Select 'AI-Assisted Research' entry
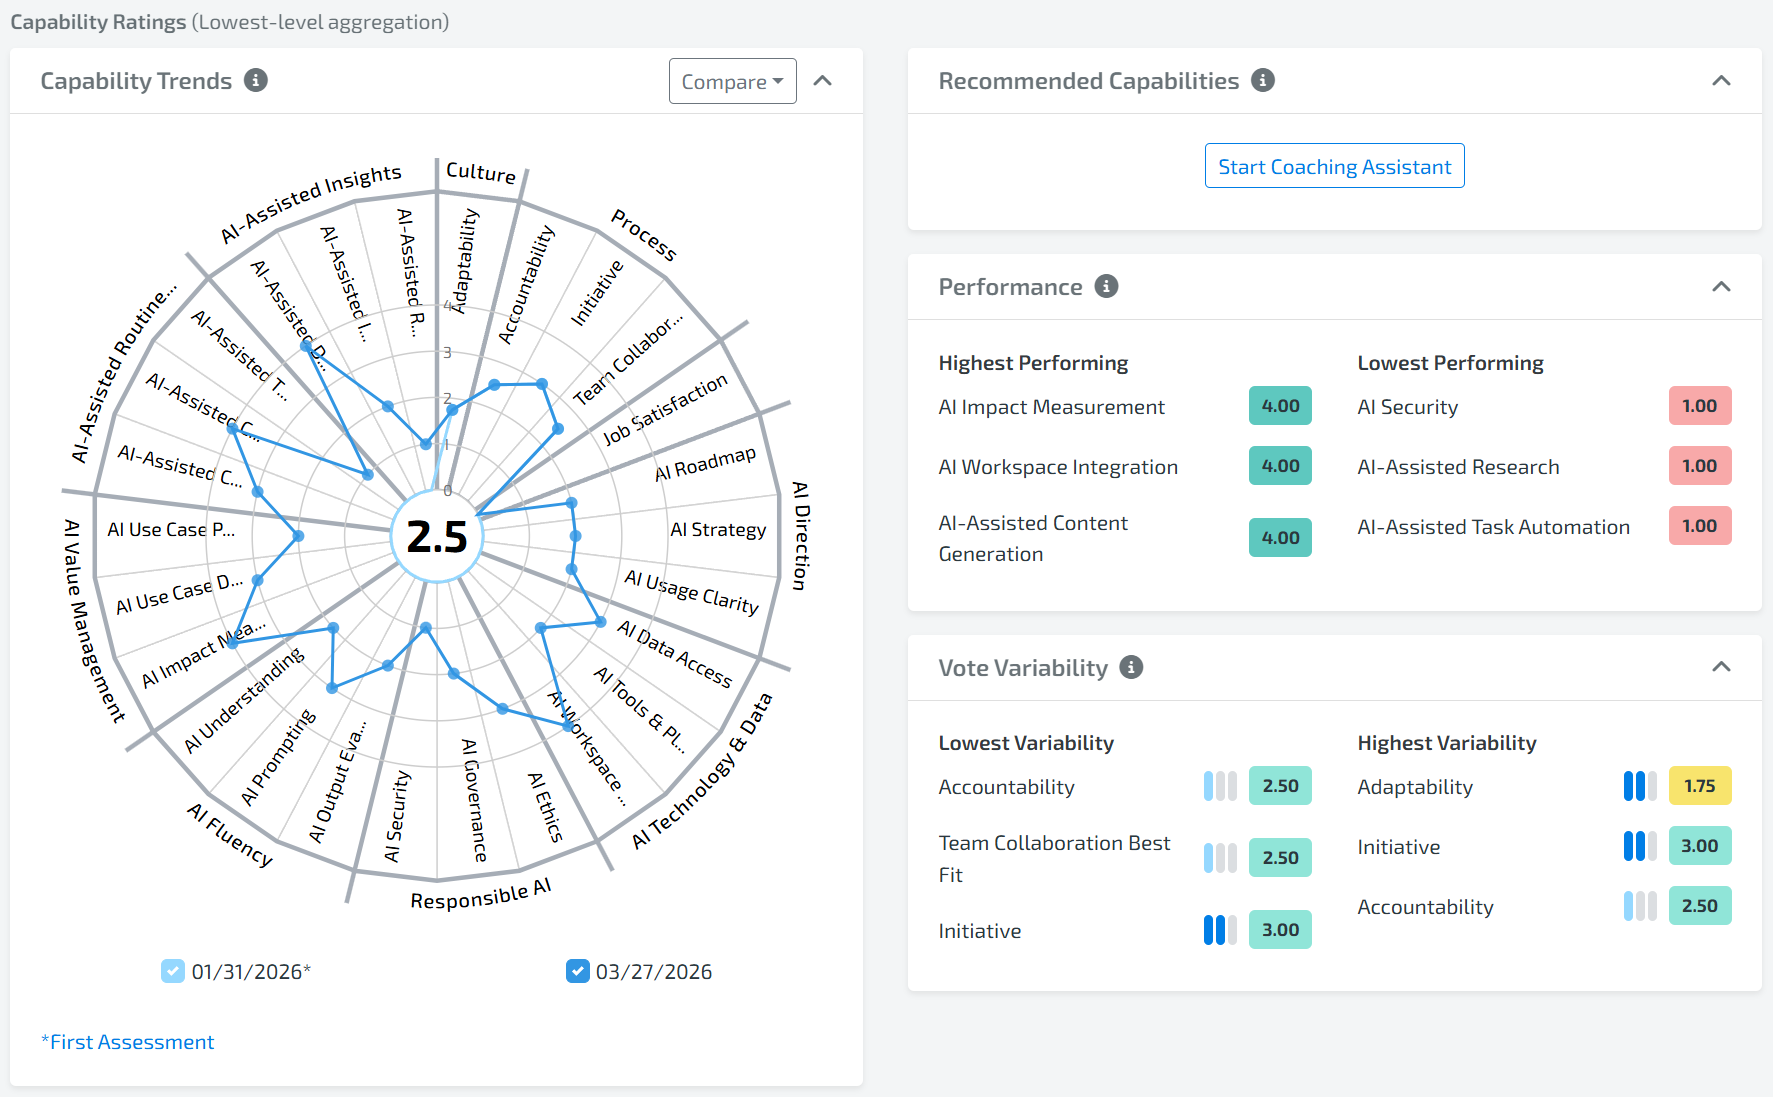The width and height of the screenshot is (1773, 1097). (x=1458, y=467)
